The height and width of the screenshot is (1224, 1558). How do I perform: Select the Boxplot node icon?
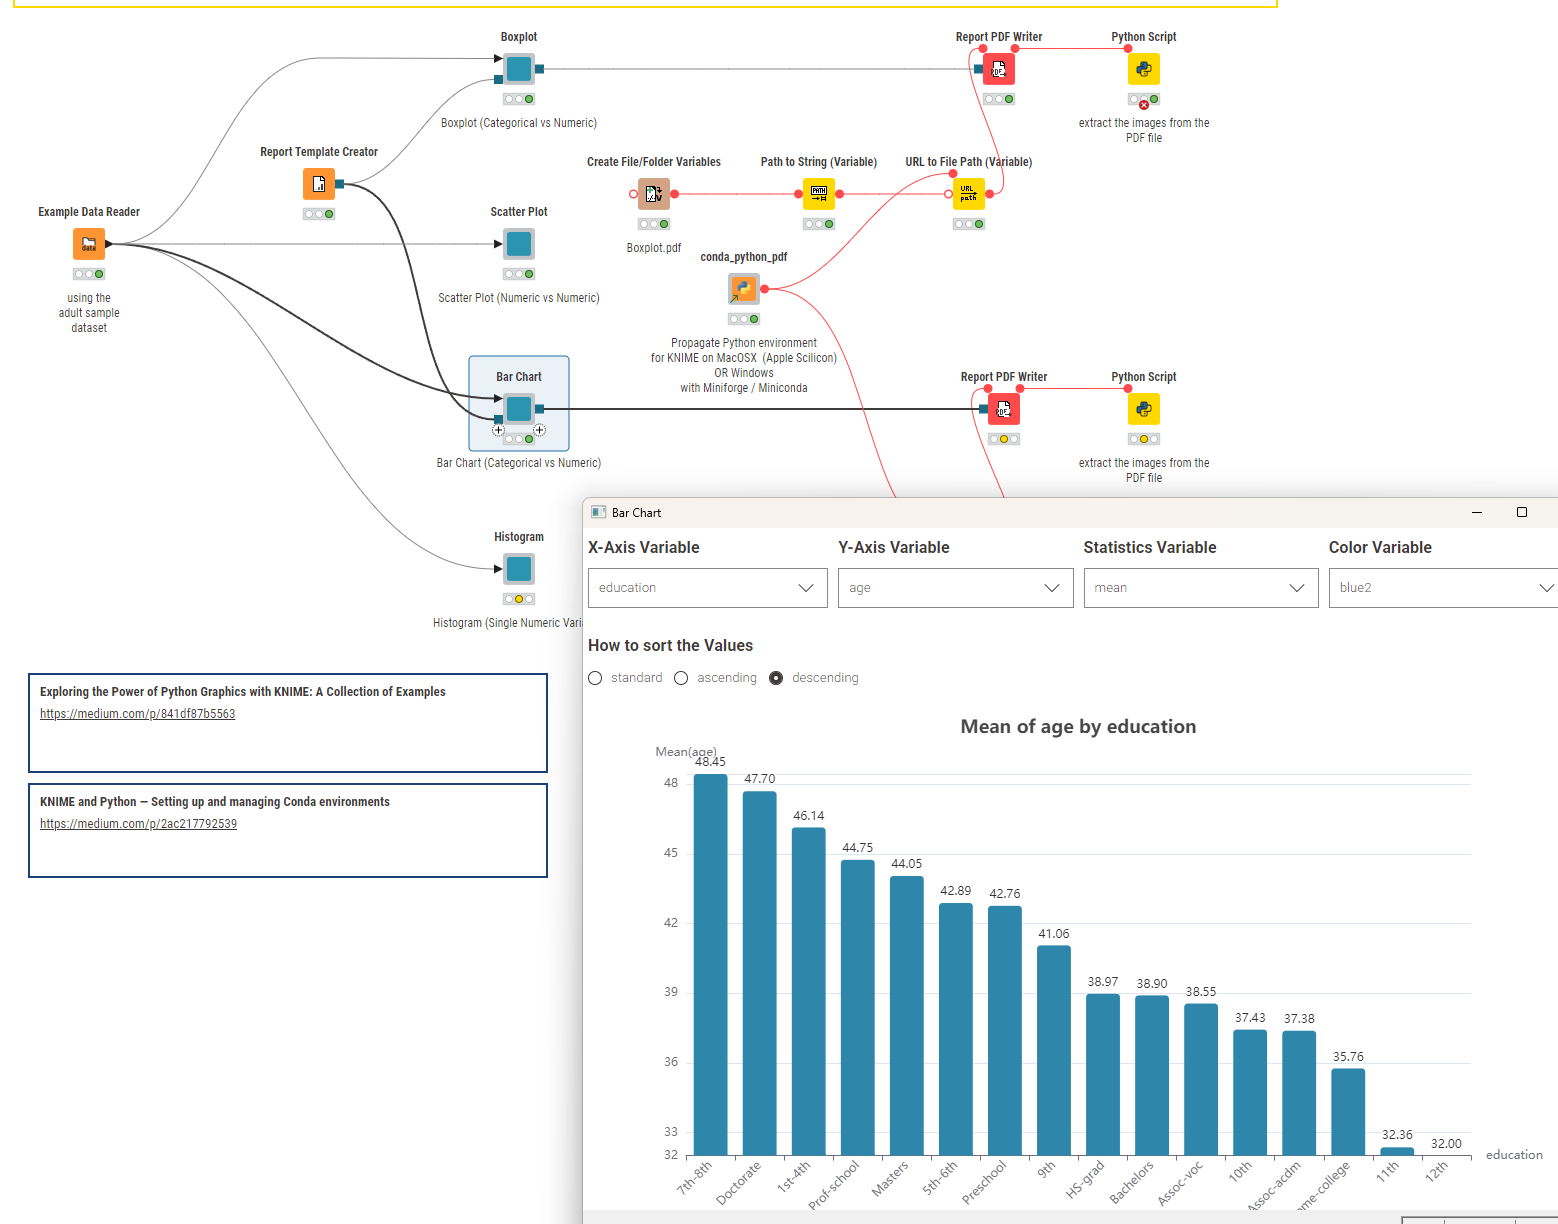519,69
